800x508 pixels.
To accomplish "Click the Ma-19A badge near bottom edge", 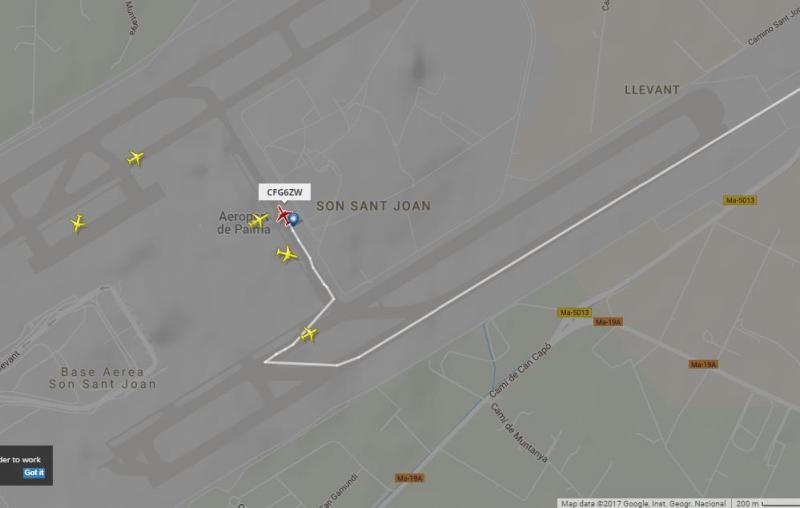I will [410, 478].
